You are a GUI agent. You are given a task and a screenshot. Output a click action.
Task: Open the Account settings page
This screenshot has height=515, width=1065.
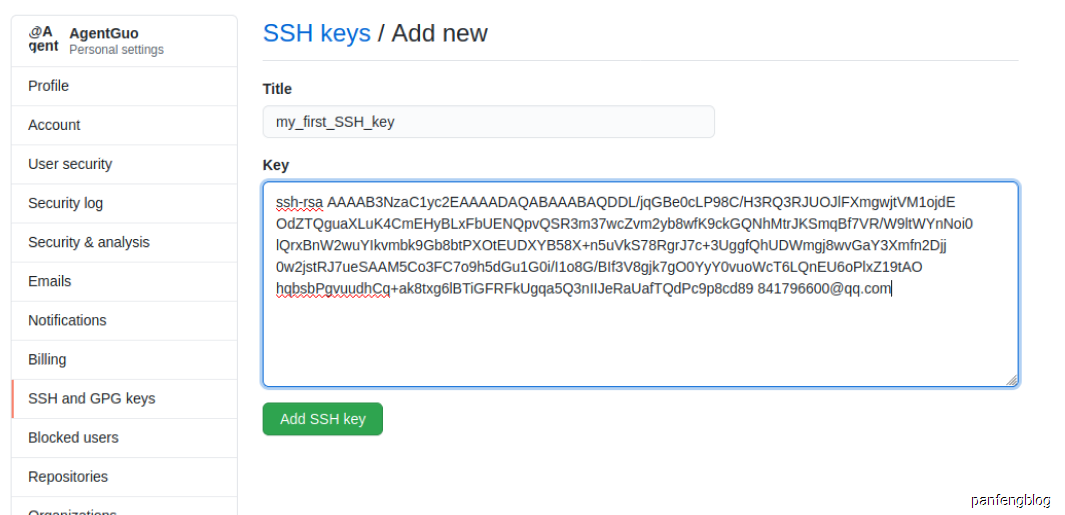[124, 125]
